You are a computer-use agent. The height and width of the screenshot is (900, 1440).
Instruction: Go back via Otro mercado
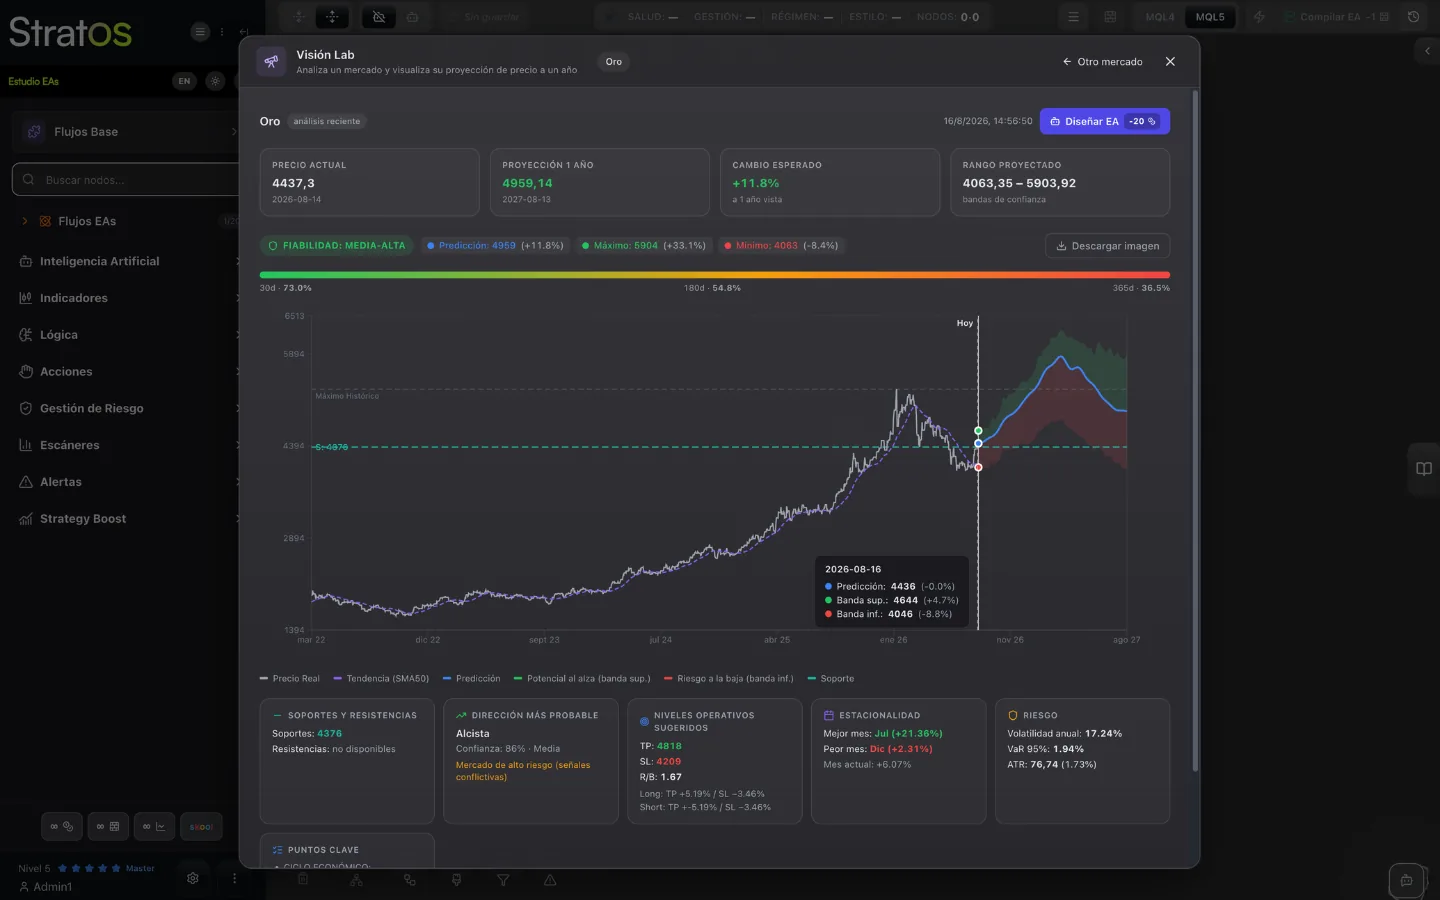coord(1103,62)
